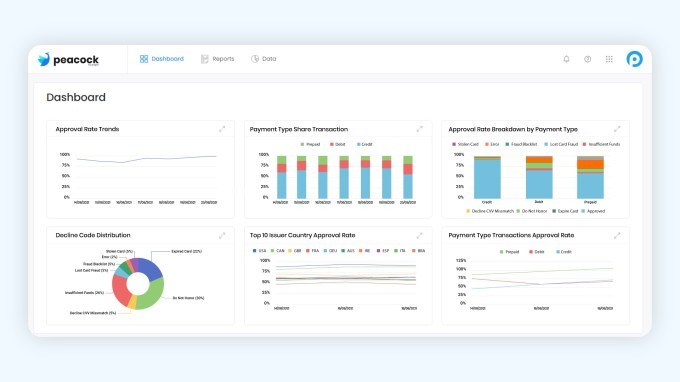Toggle Credit legend in Payment Type Transactions Approval Rate

pos(564,252)
